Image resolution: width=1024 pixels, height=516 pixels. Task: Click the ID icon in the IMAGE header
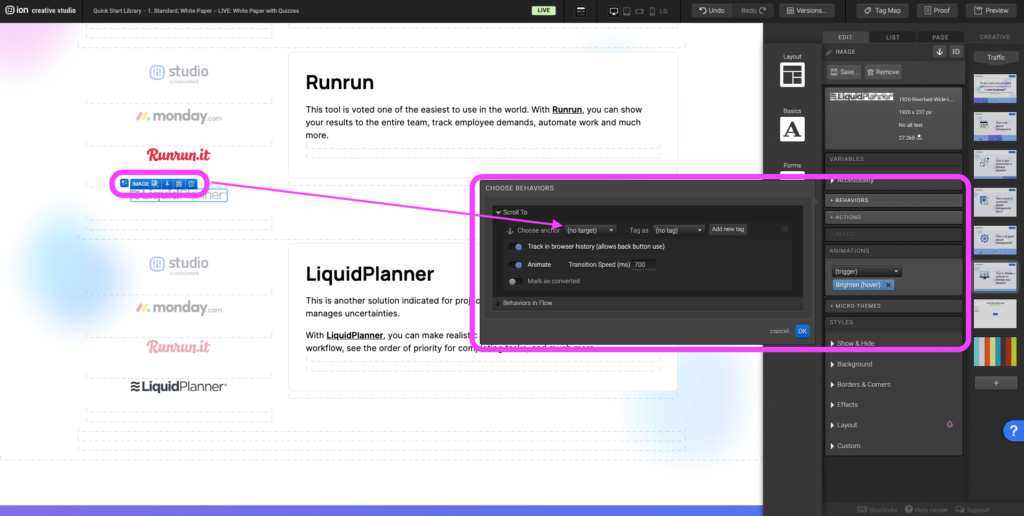tap(955, 51)
